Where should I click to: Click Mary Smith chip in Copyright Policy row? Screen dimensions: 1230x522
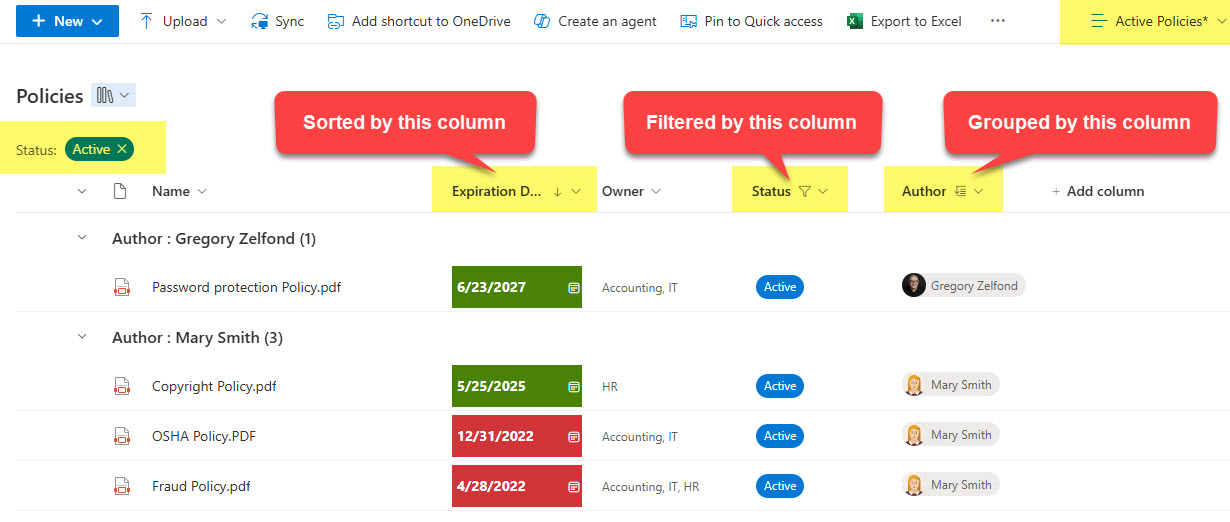950,385
